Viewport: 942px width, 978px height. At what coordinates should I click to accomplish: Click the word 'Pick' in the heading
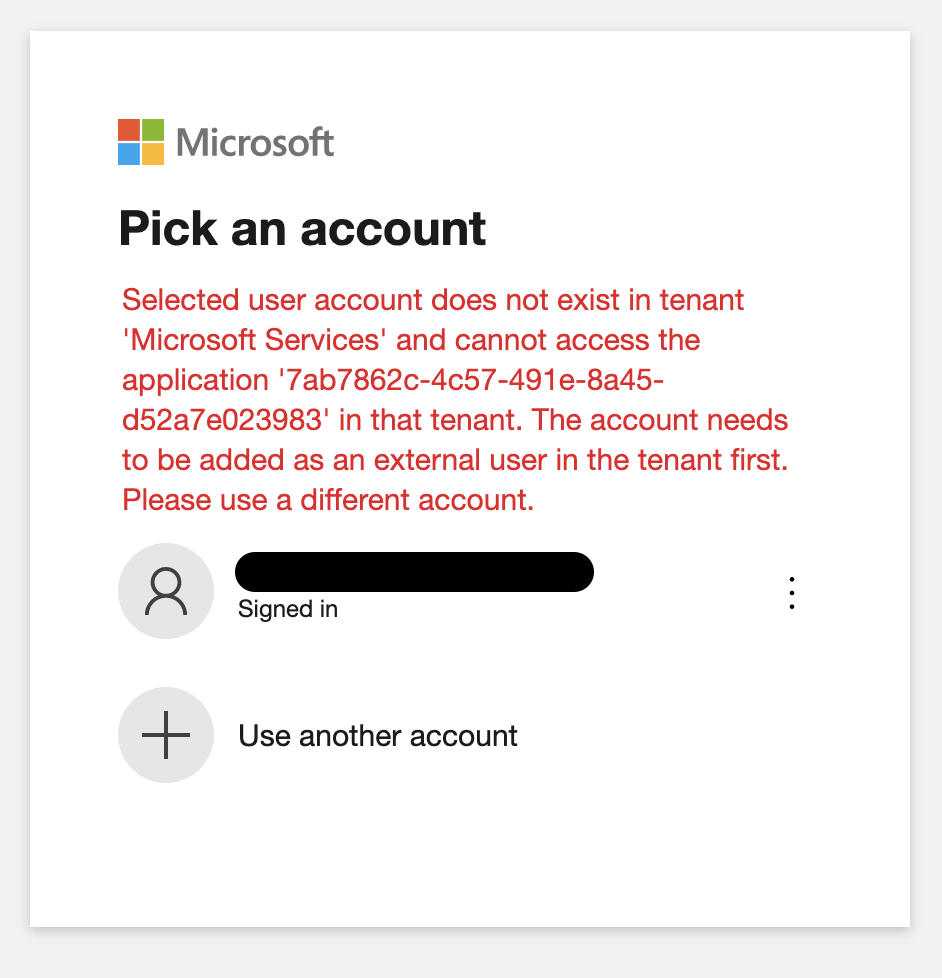pos(168,229)
